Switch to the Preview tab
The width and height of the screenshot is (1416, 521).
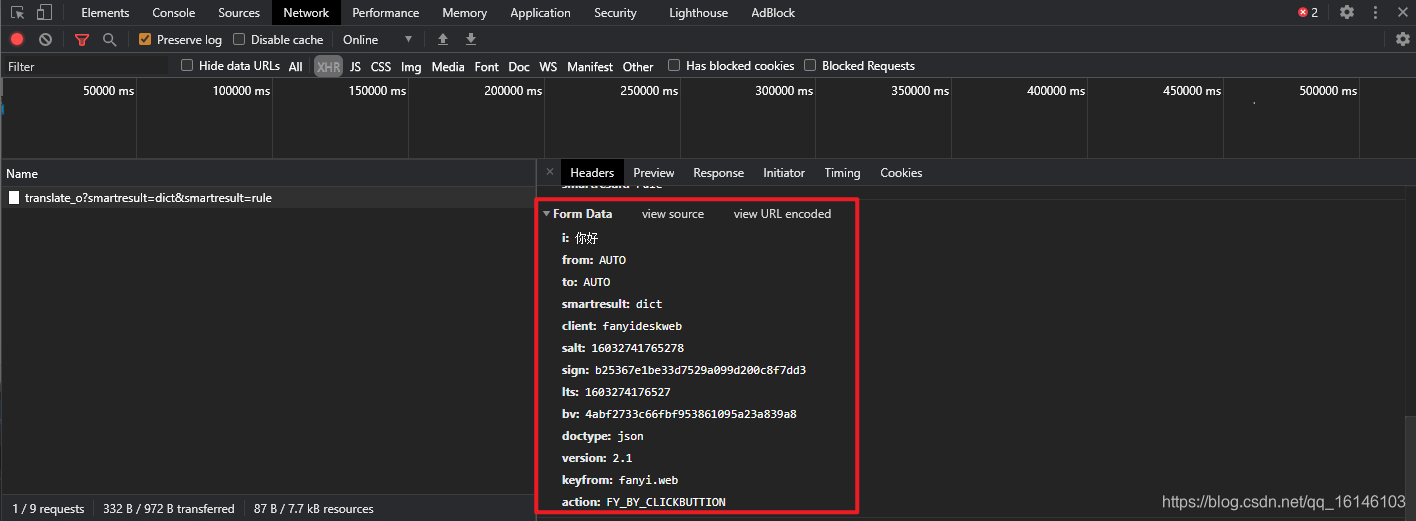point(654,172)
